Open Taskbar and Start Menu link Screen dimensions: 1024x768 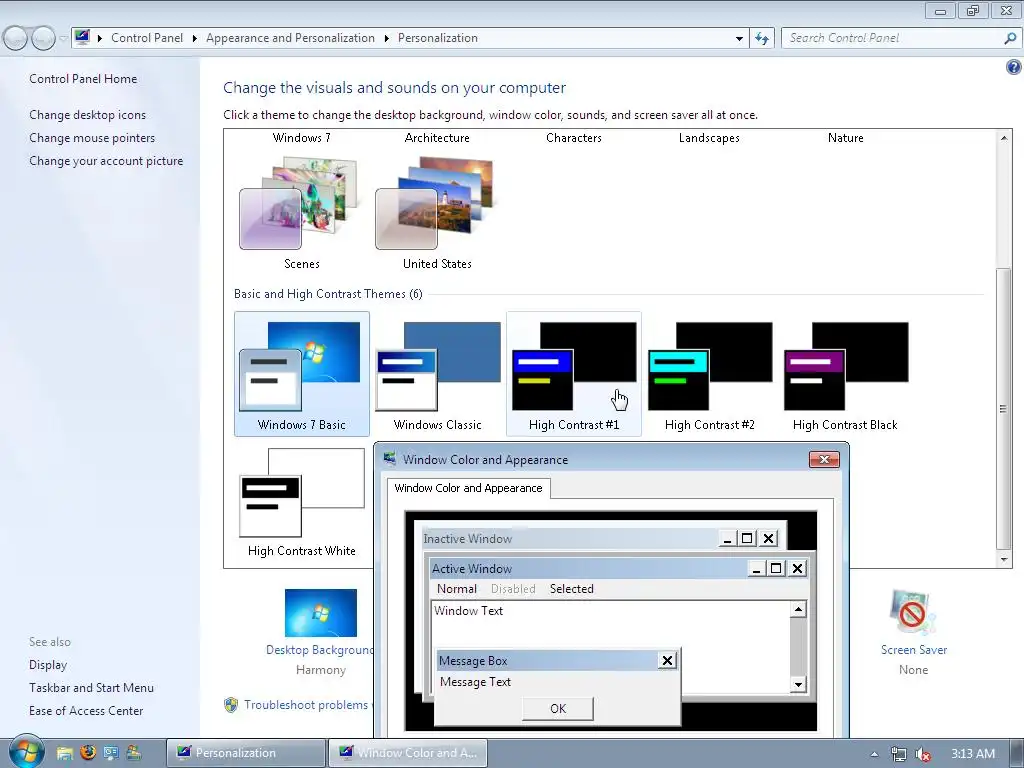click(x=91, y=688)
